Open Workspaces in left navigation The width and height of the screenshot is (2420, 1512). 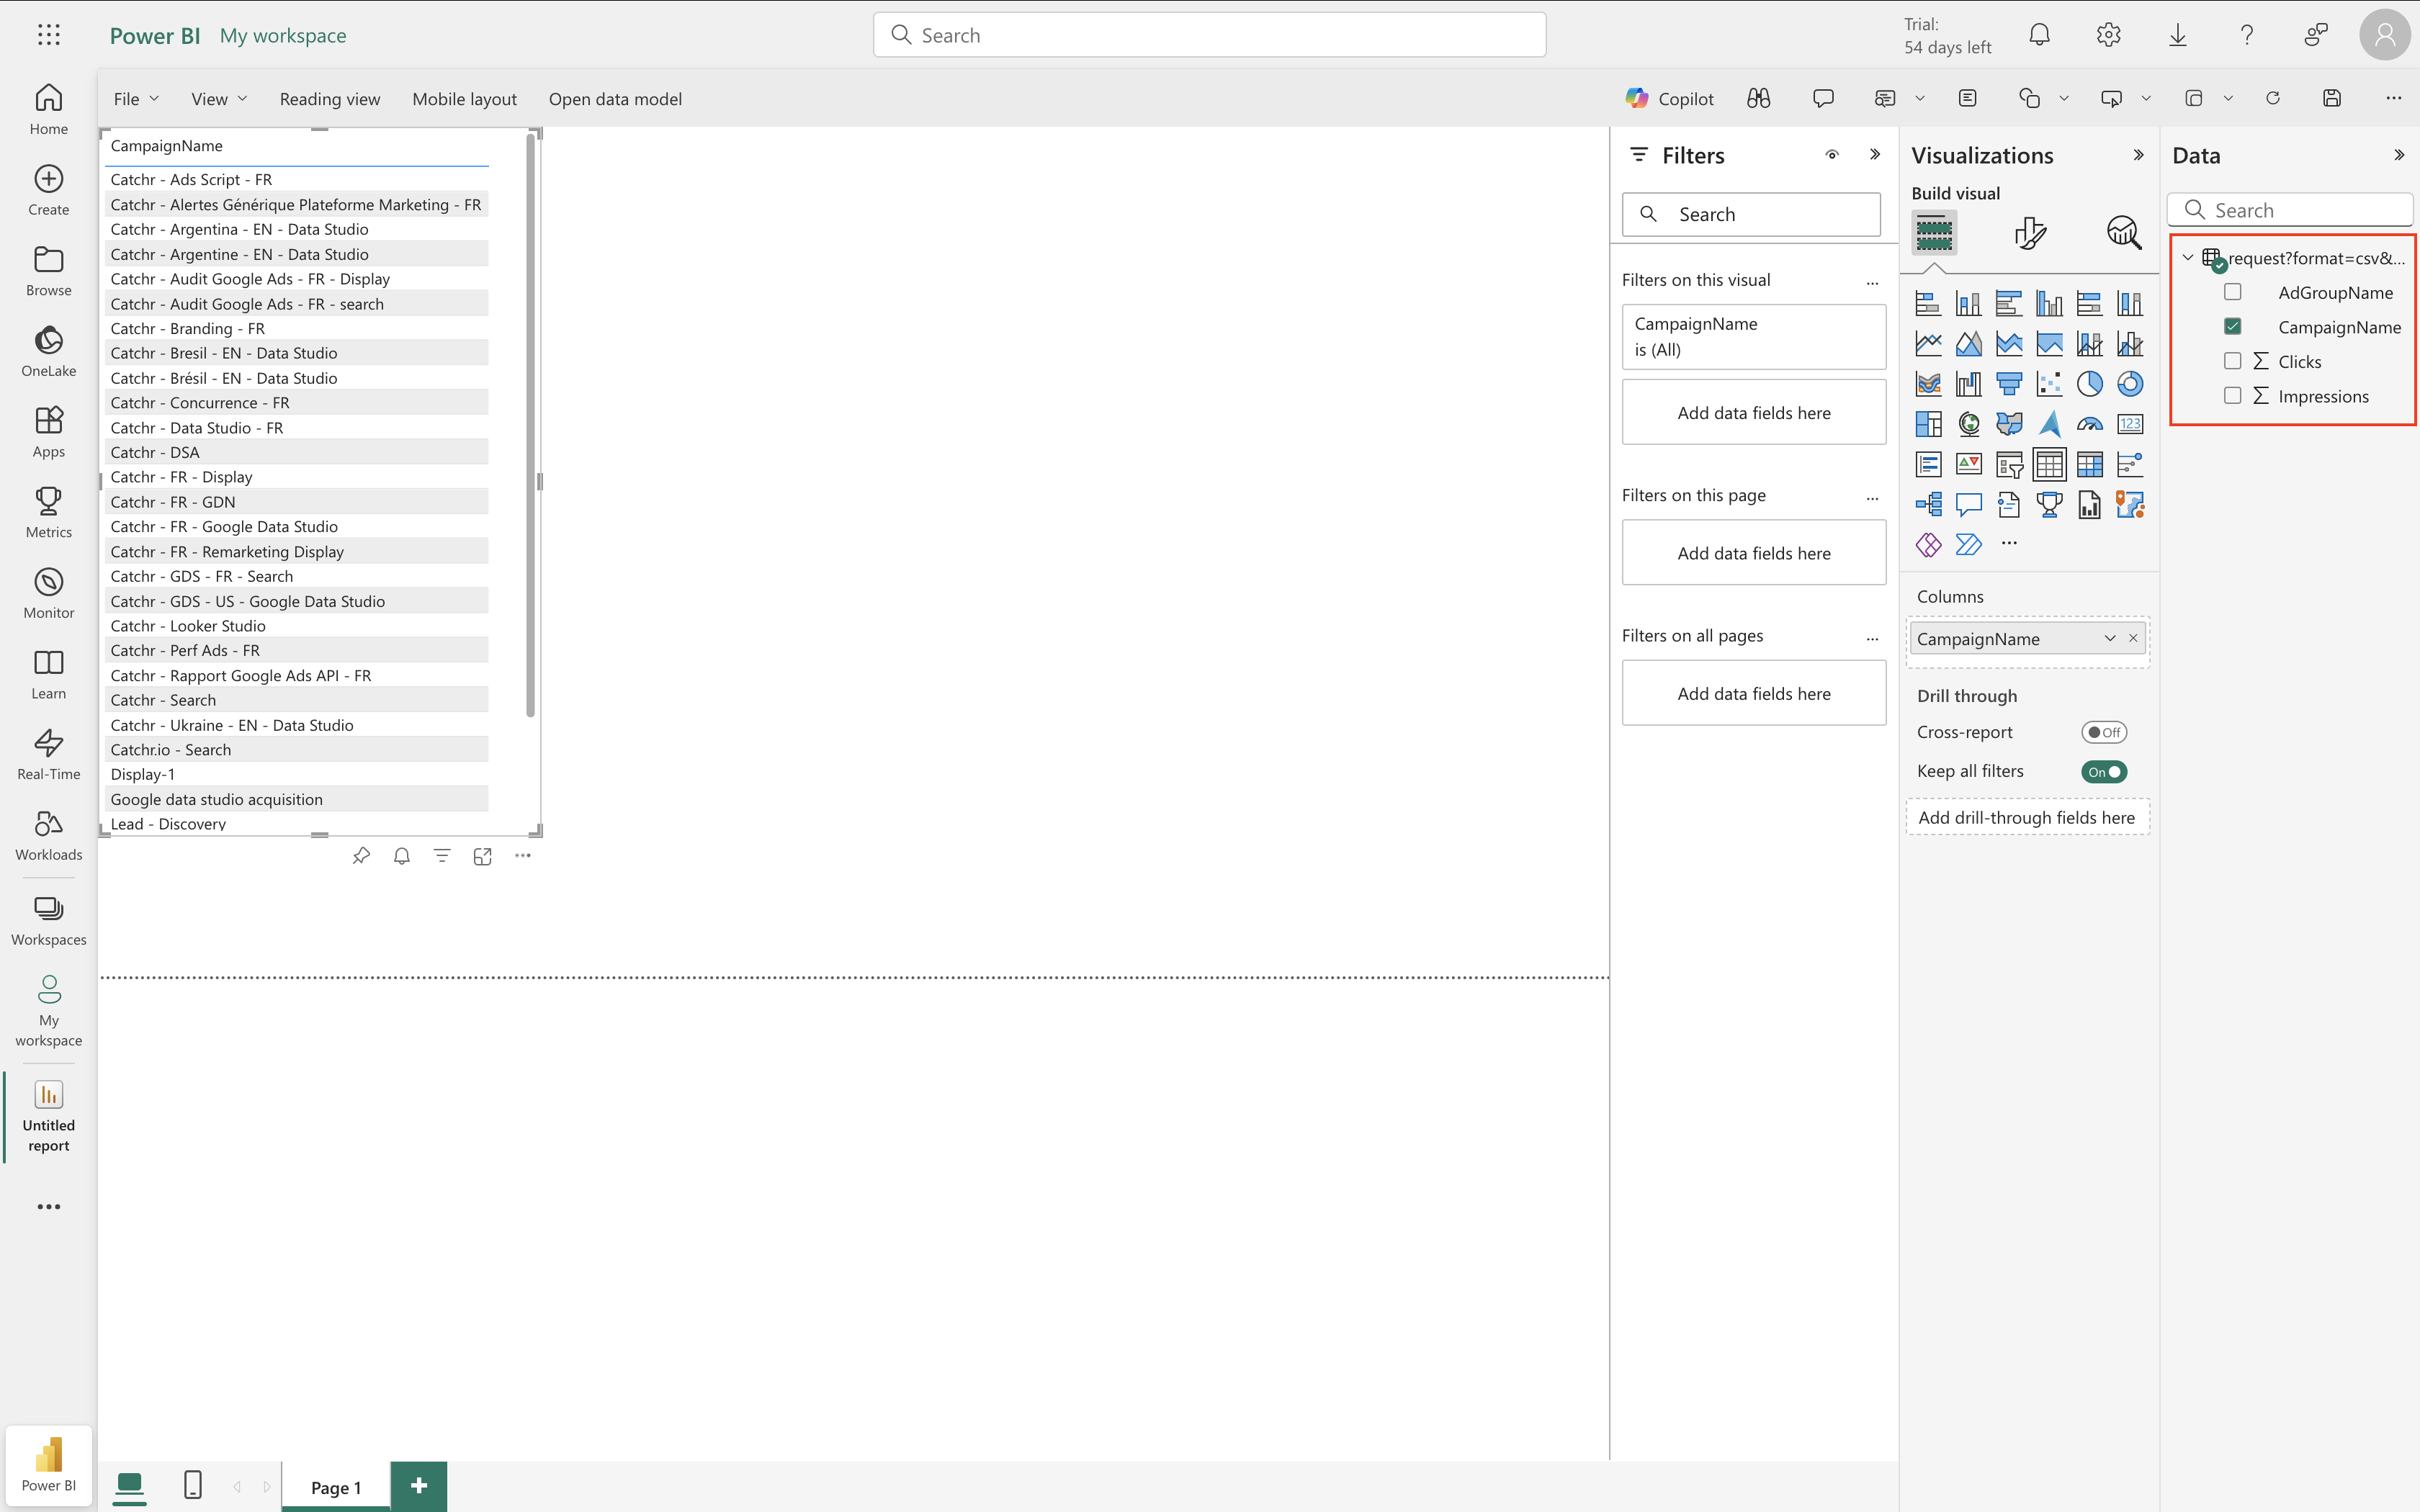coord(48,921)
